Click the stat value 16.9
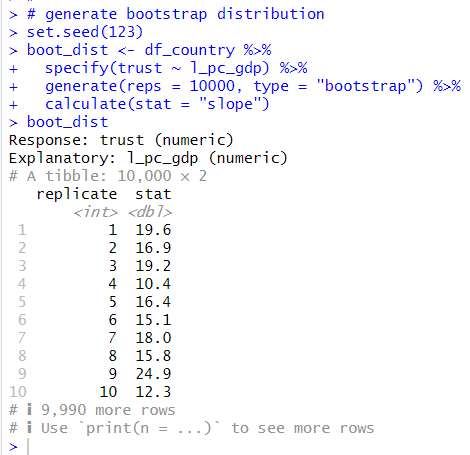The height and width of the screenshot is (455, 470). 153,248
